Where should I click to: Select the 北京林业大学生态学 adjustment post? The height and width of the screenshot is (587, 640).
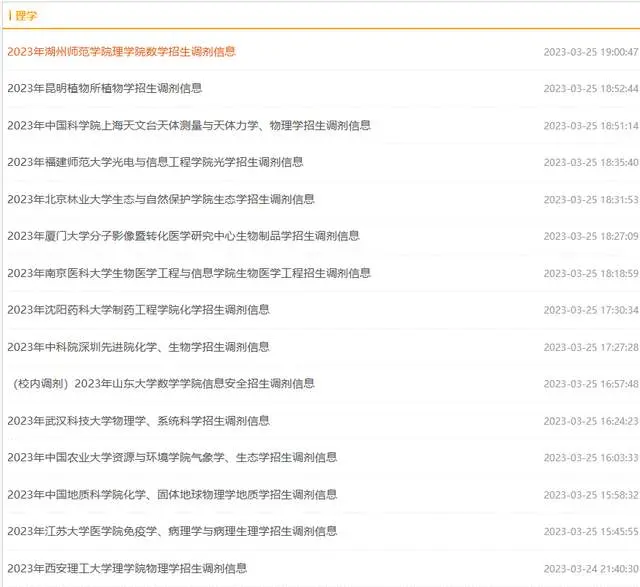160,199
